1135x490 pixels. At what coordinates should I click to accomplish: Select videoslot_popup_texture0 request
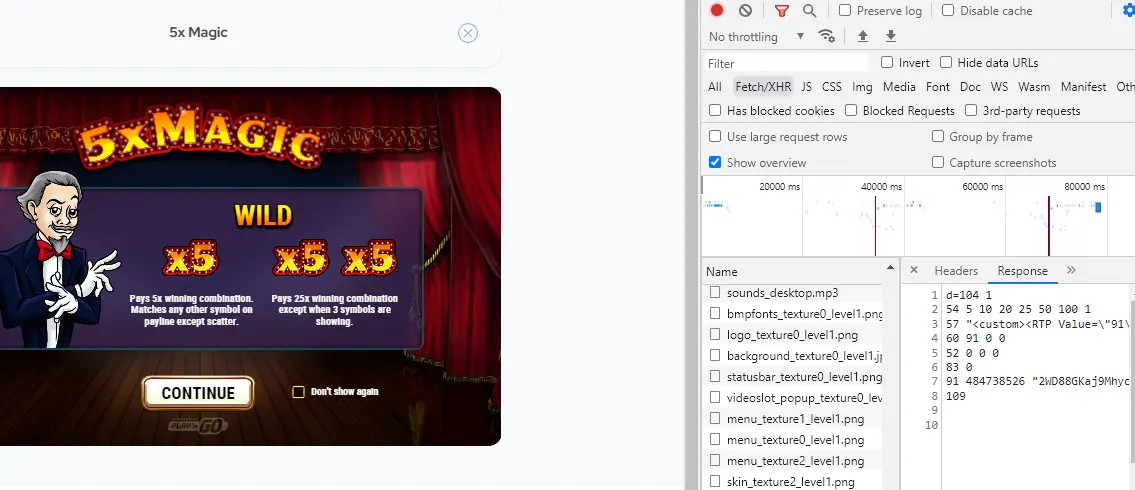(792, 398)
